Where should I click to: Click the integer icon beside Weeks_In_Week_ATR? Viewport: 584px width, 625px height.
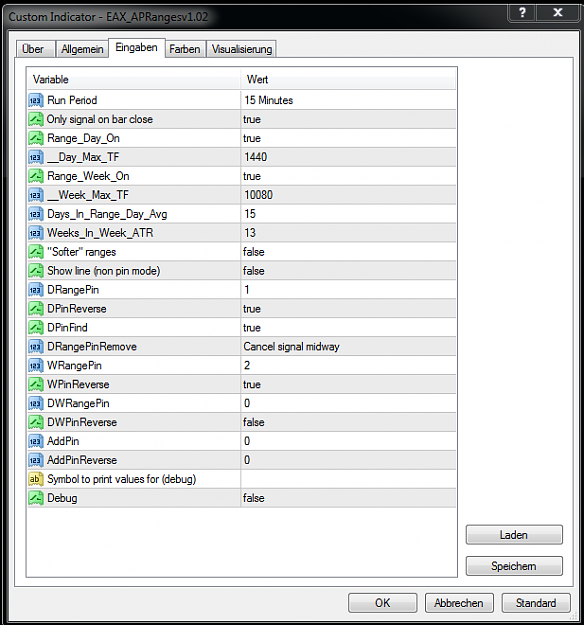coord(35,233)
